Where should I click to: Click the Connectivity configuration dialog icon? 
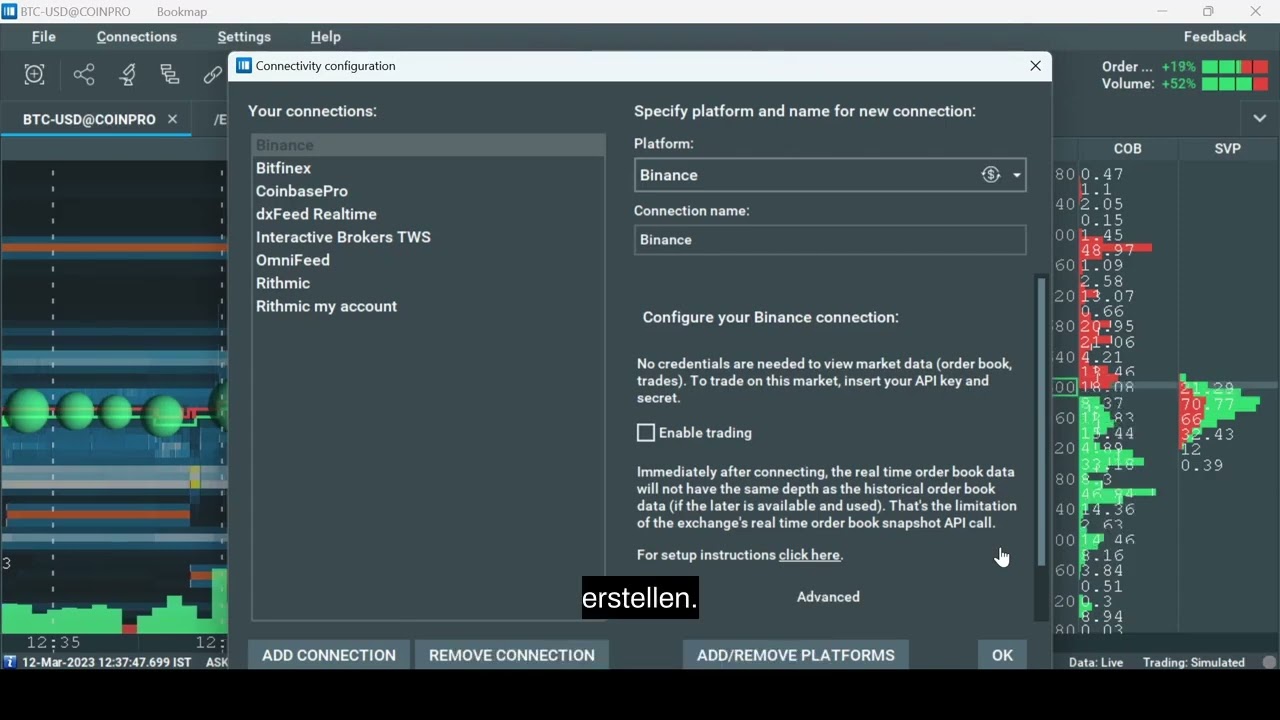[x=243, y=66]
